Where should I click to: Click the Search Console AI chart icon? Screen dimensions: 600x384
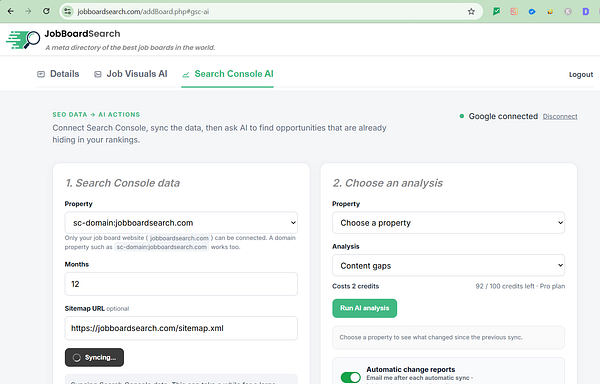(x=186, y=74)
